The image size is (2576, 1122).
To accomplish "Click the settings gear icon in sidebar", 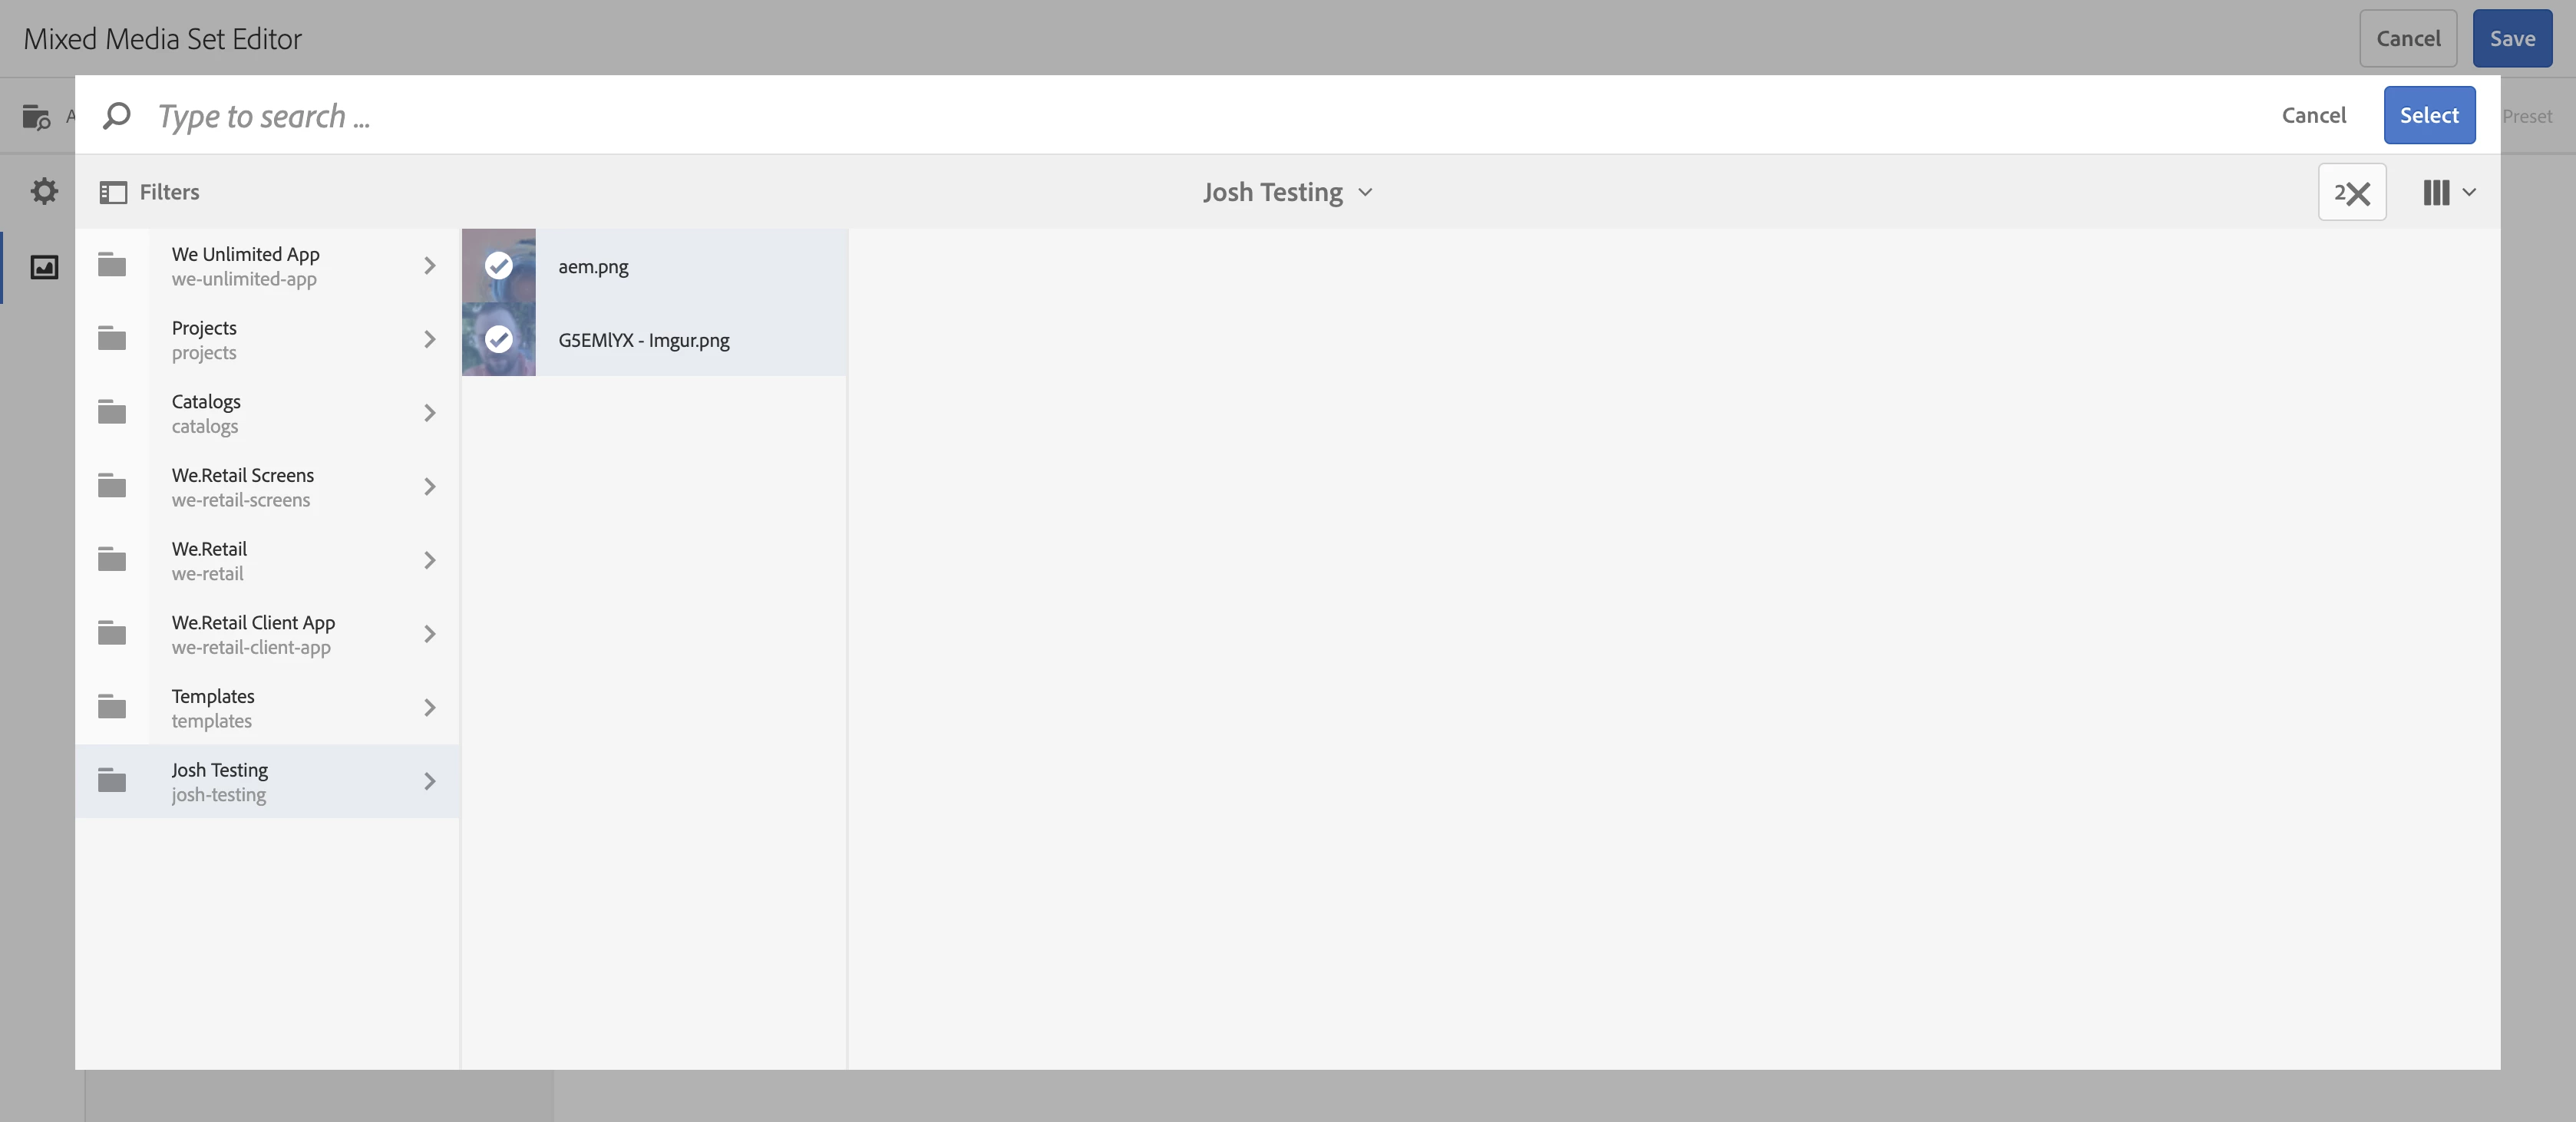I will click(44, 191).
